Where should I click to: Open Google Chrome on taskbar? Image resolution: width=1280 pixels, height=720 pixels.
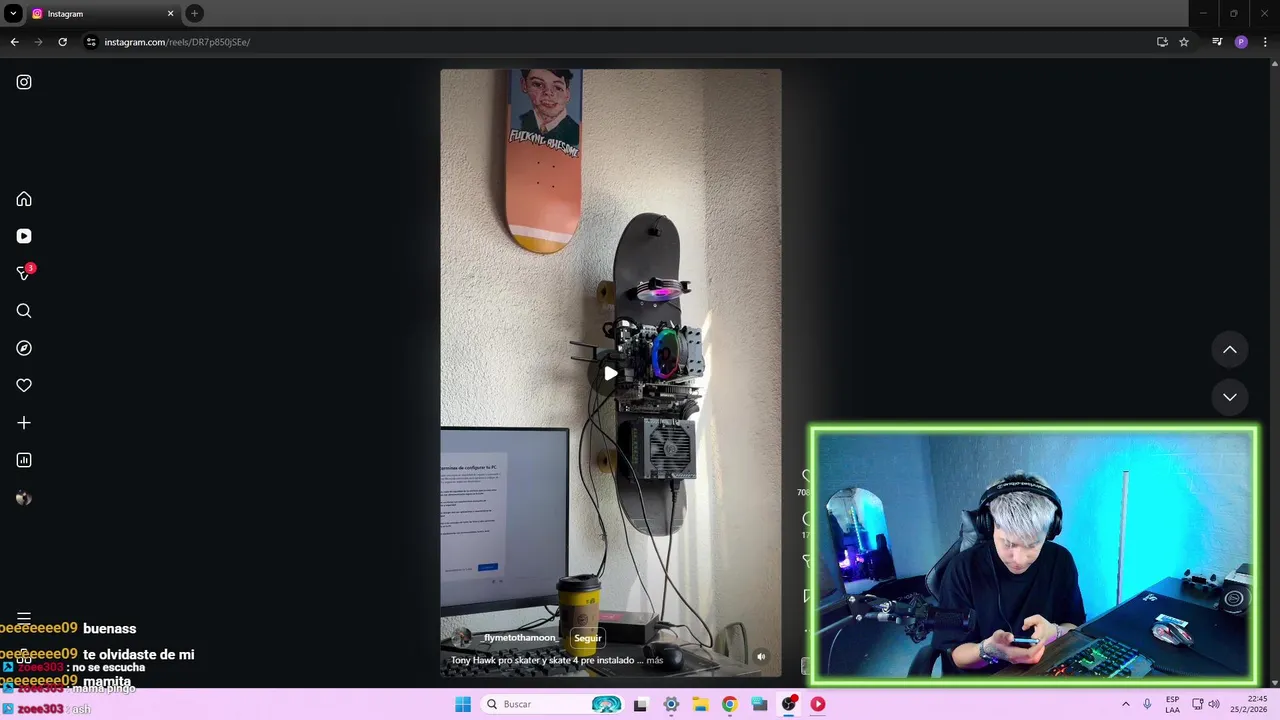pos(729,704)
